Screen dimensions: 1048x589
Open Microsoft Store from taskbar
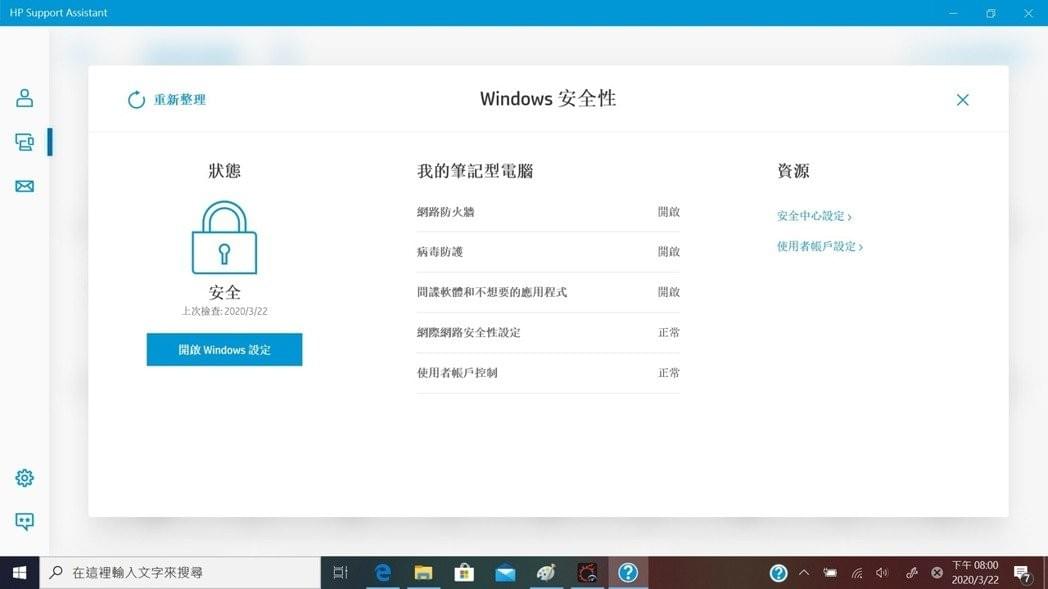(x=464, y=573)
